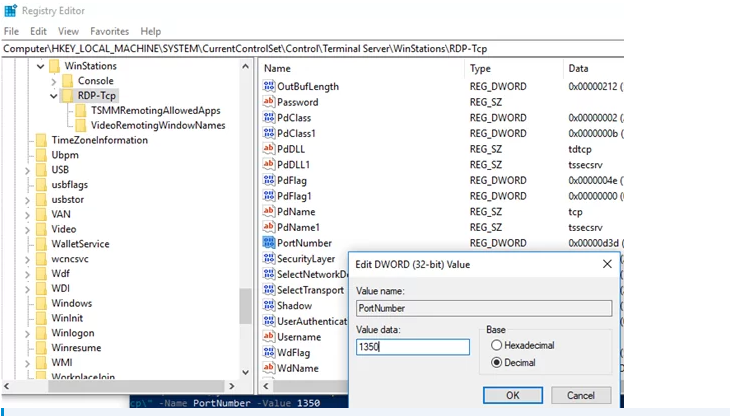Open the Edit menu
The image size is (744, 416).
38,32
